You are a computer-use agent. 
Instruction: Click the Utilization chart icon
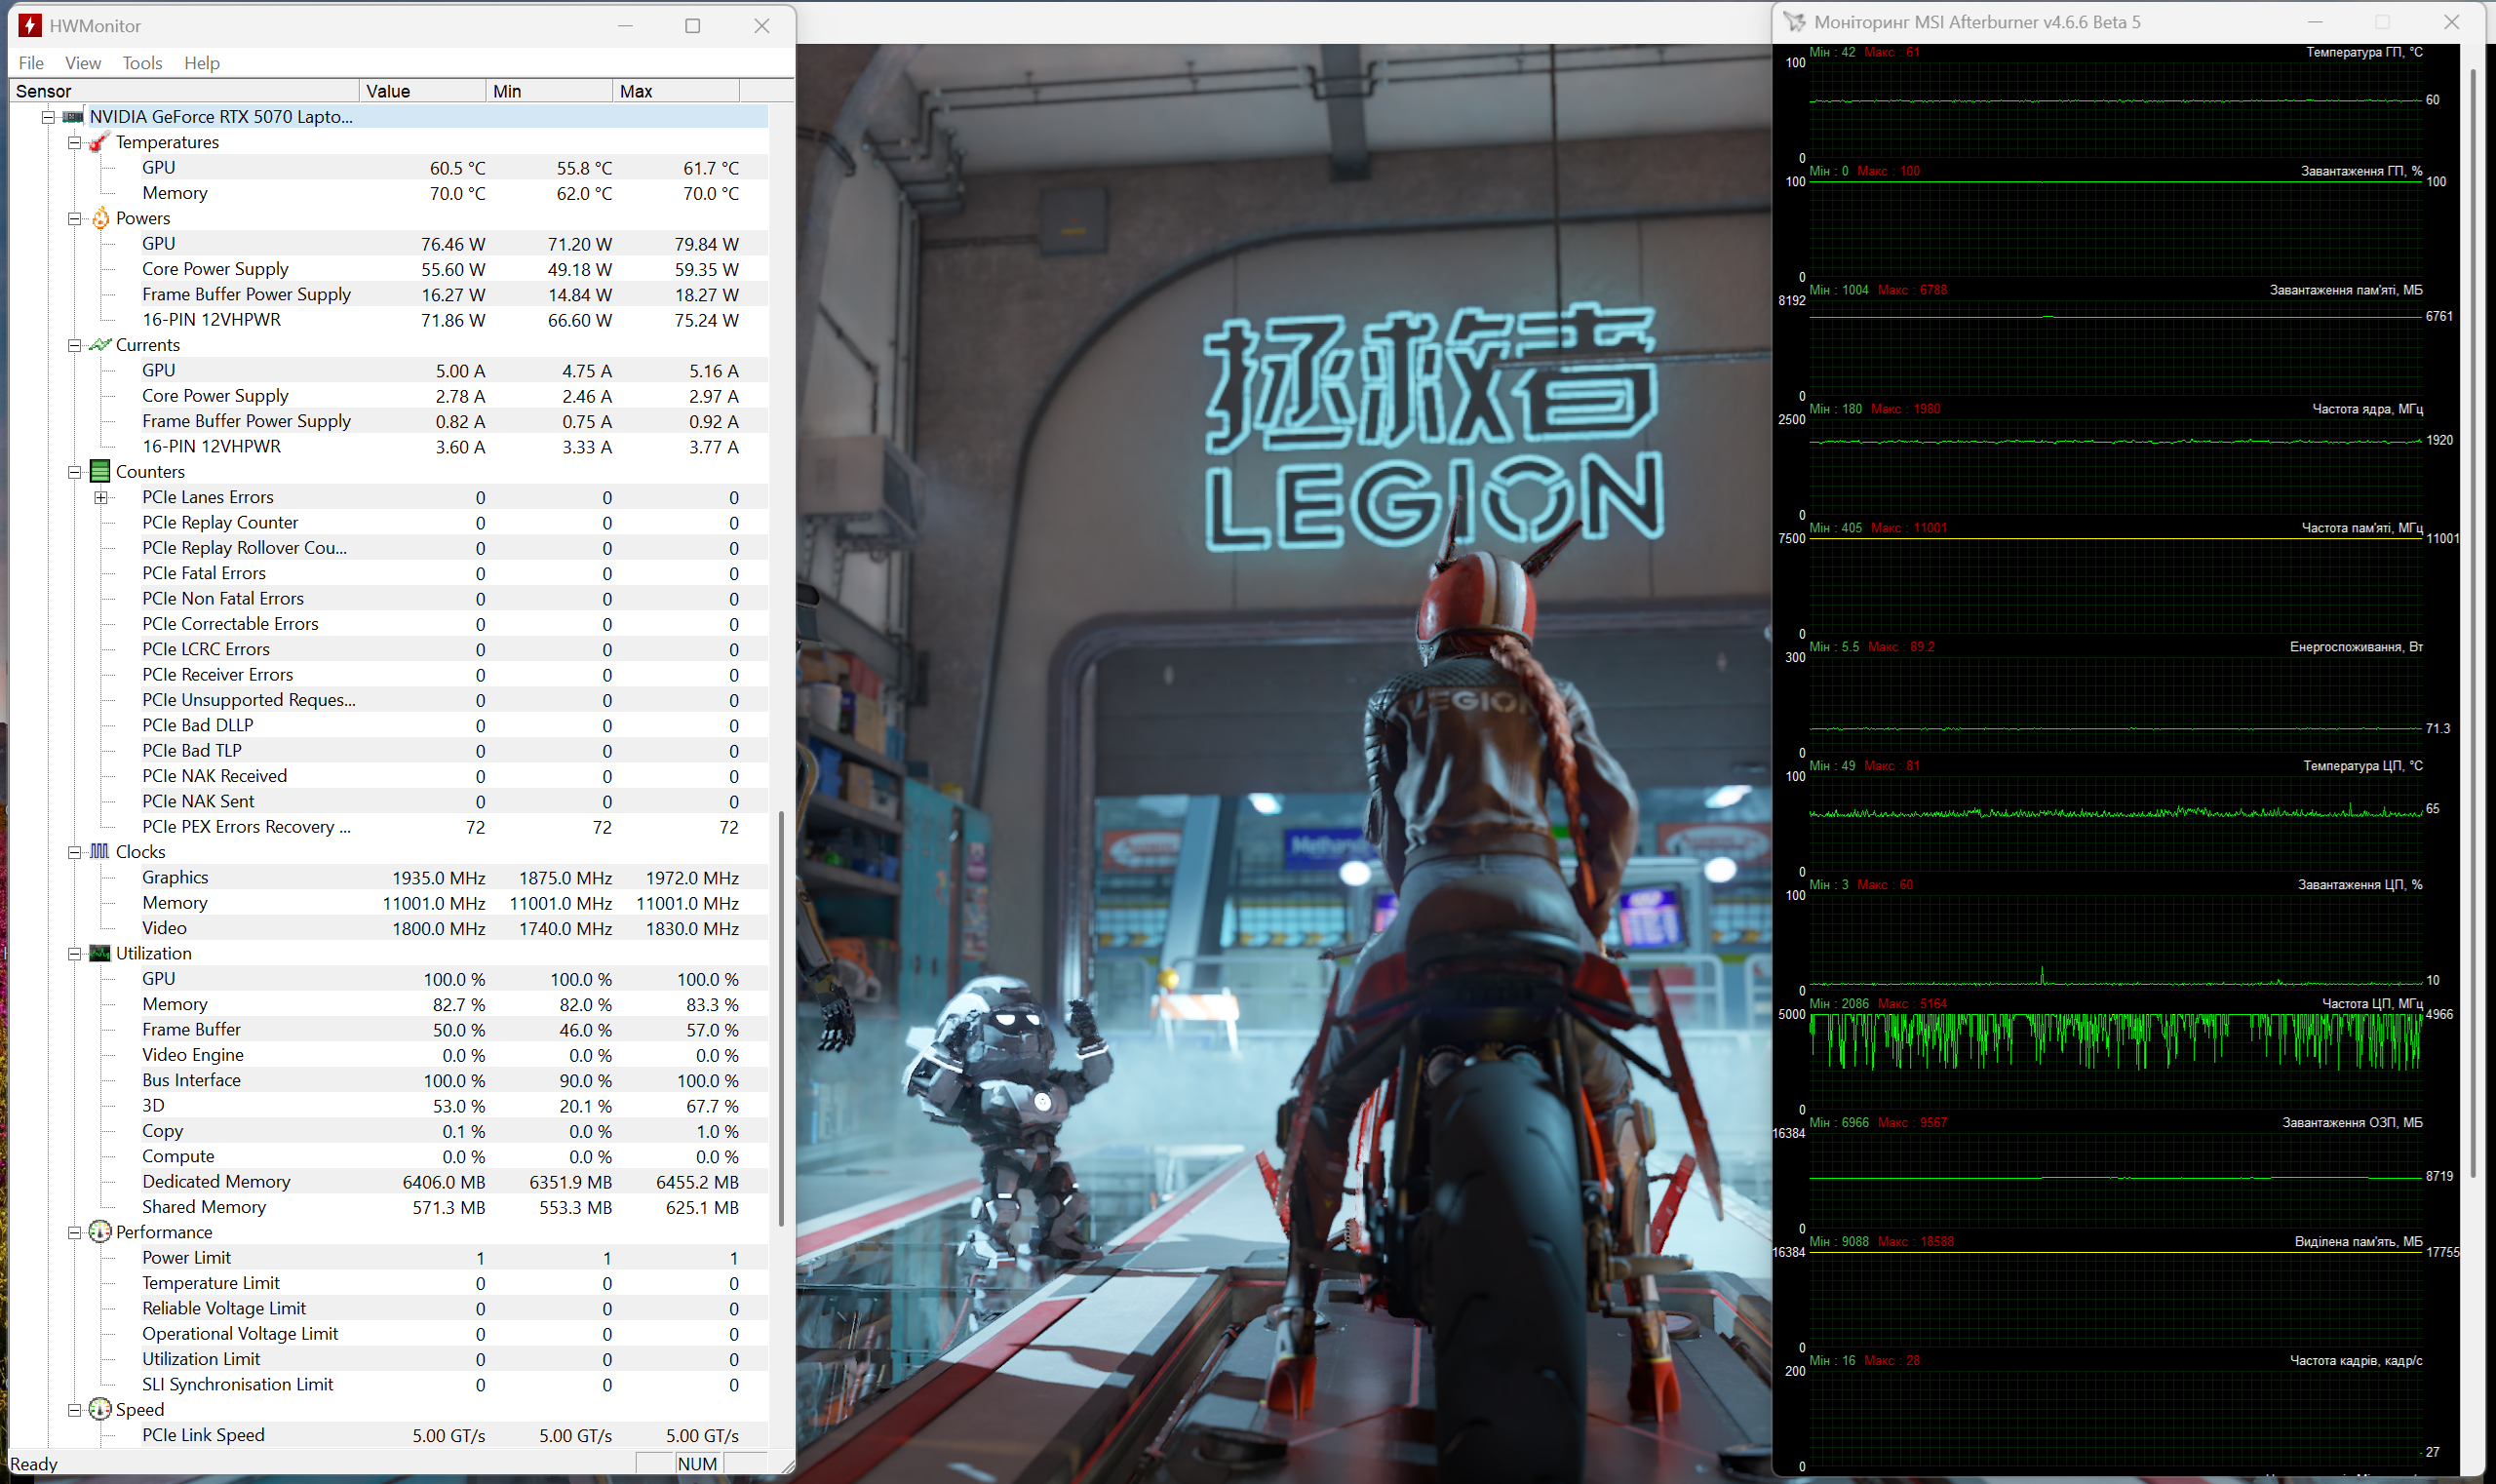click(x=100, y=953)
